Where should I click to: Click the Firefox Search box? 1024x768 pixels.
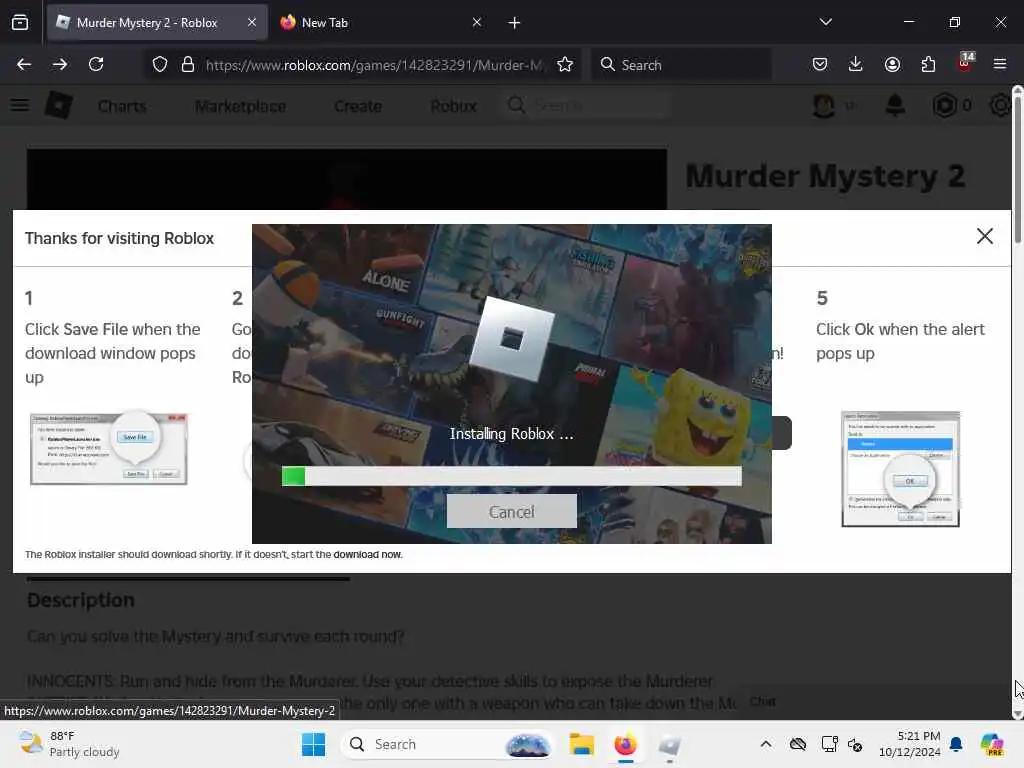tap(682, 65)
